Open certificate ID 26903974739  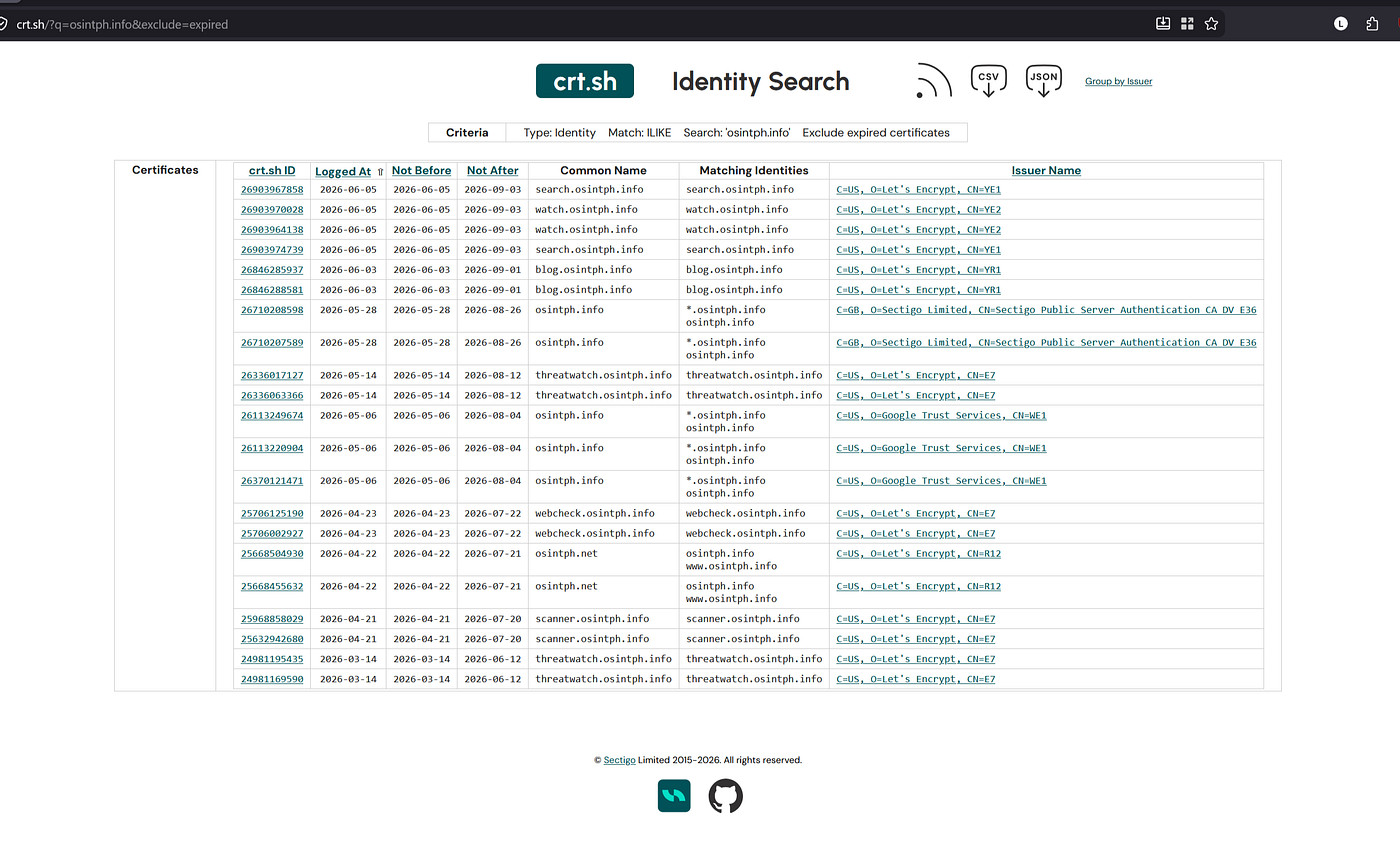[x=272, y=250]
